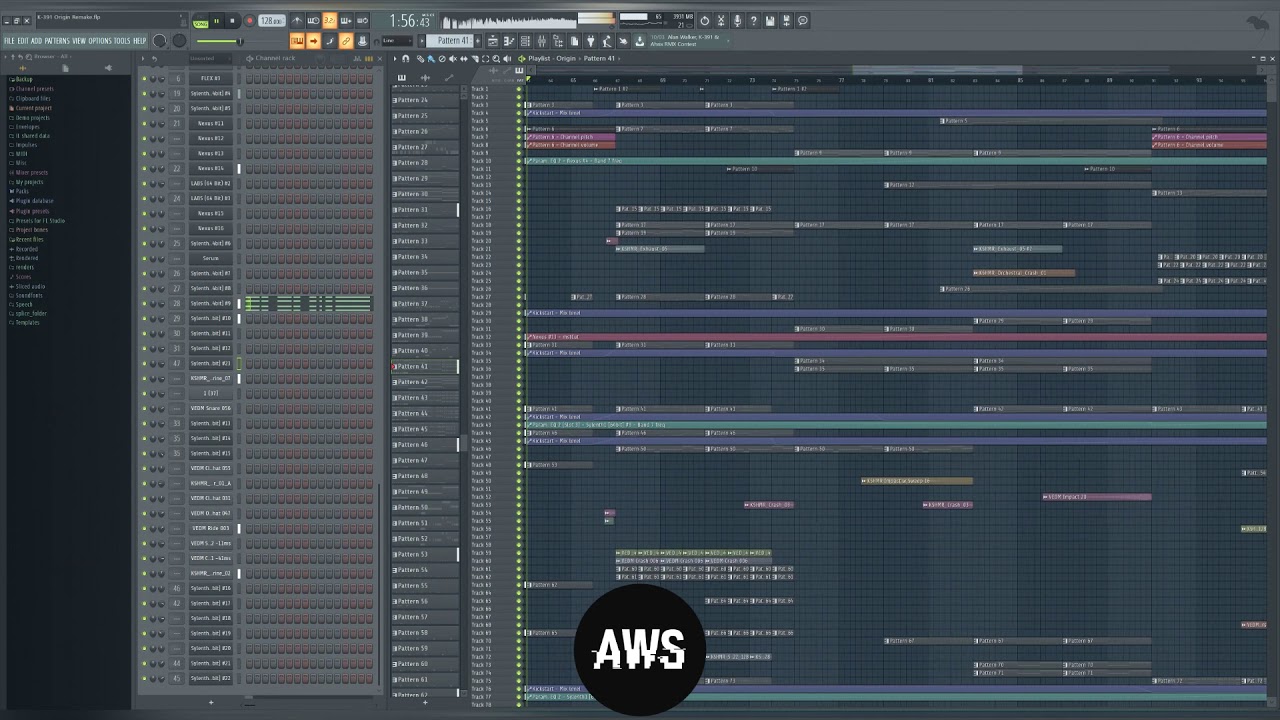
Task: Click the Nexus #3 - mixlist clip in Playlist
Action: [896, 337]
